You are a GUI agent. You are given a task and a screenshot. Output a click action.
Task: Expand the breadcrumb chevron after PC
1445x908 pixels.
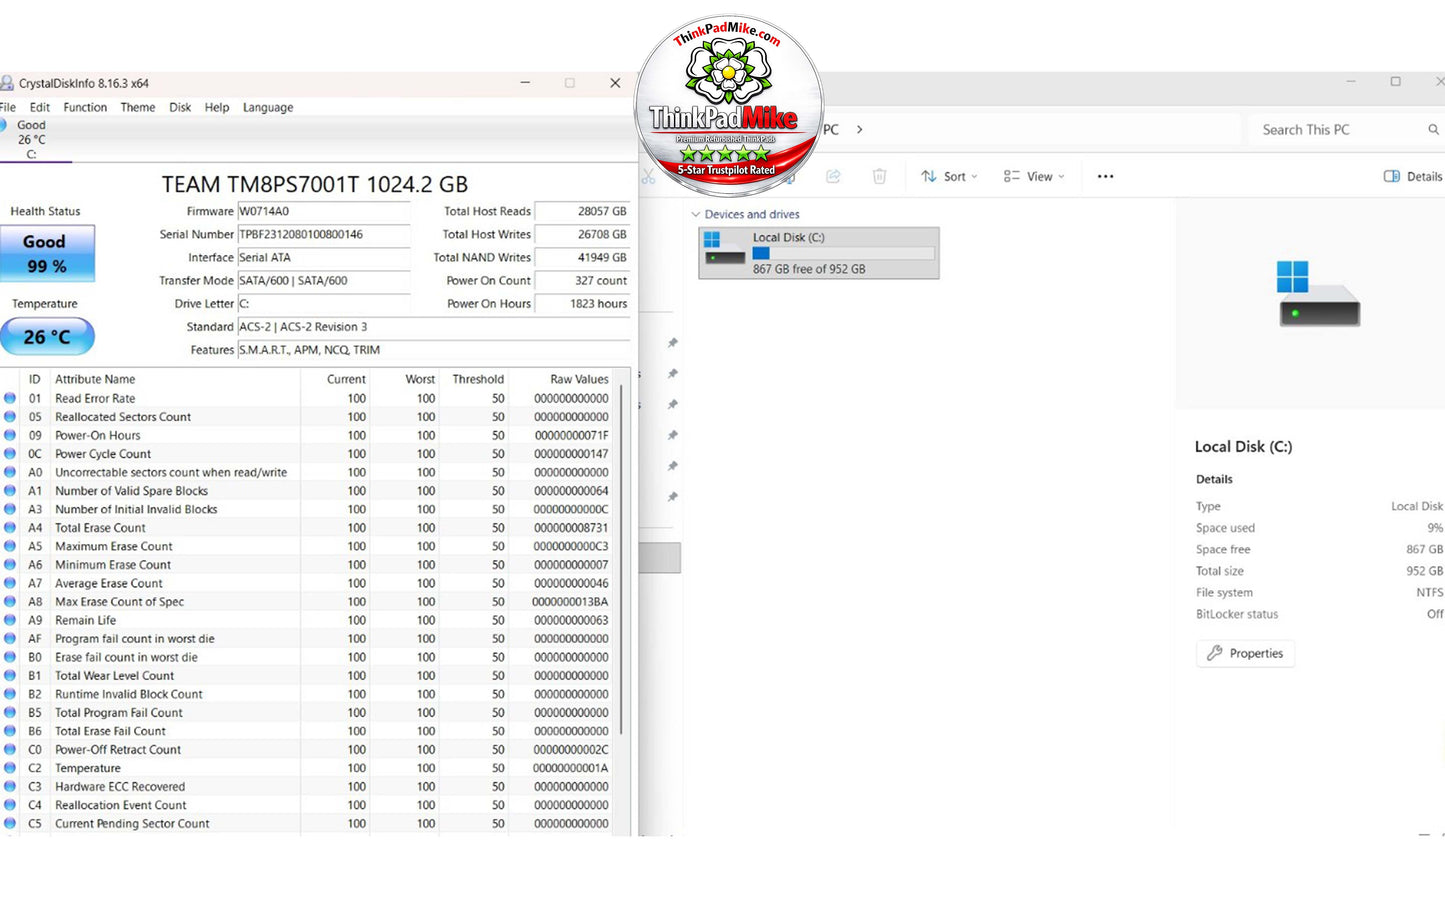859,130
